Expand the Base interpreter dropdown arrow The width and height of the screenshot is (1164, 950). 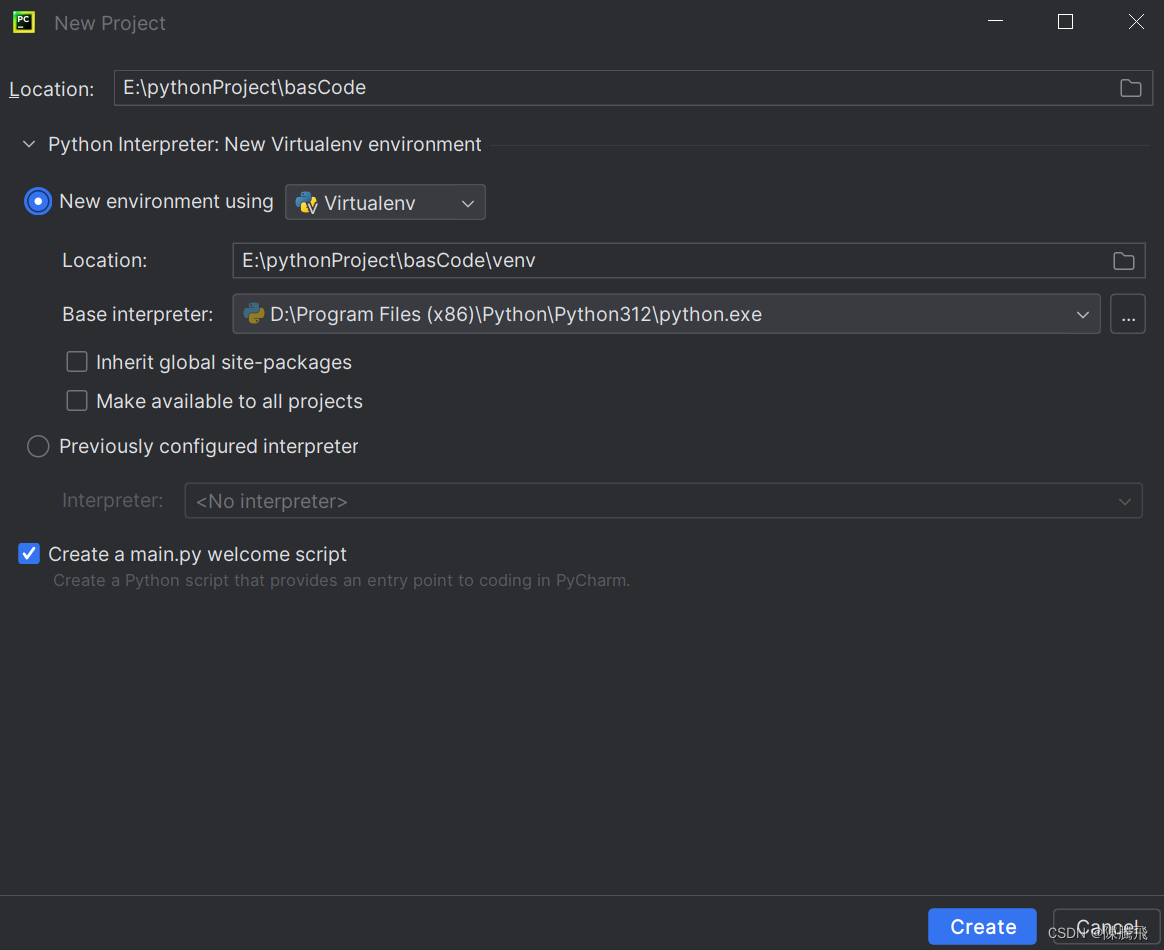point(1082,315)
